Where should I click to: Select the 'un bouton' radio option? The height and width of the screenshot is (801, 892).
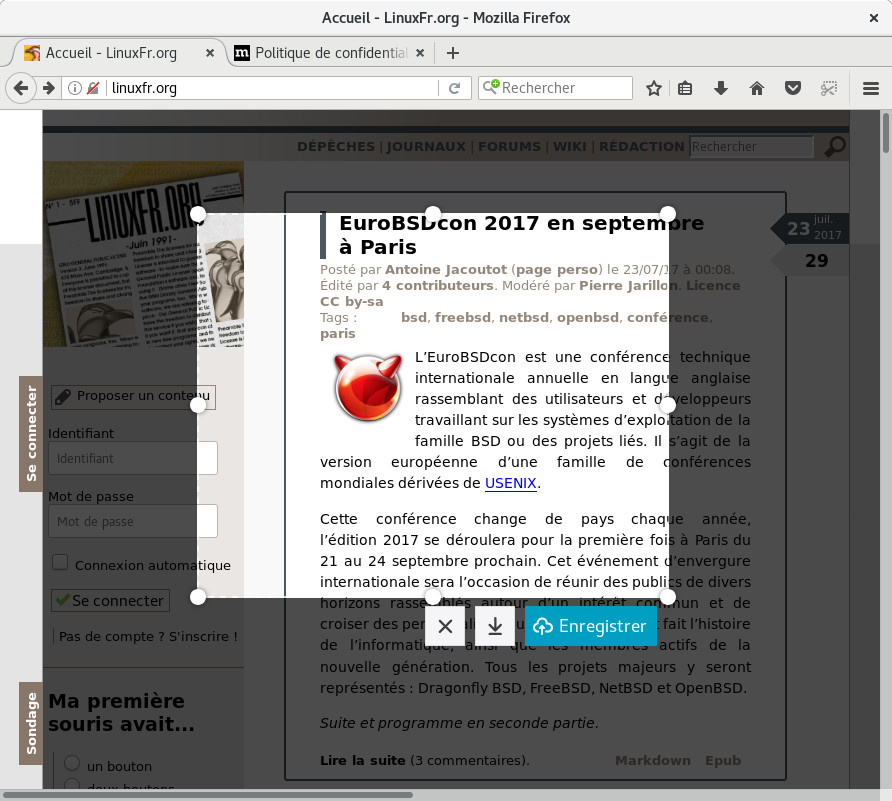(72, 764)
